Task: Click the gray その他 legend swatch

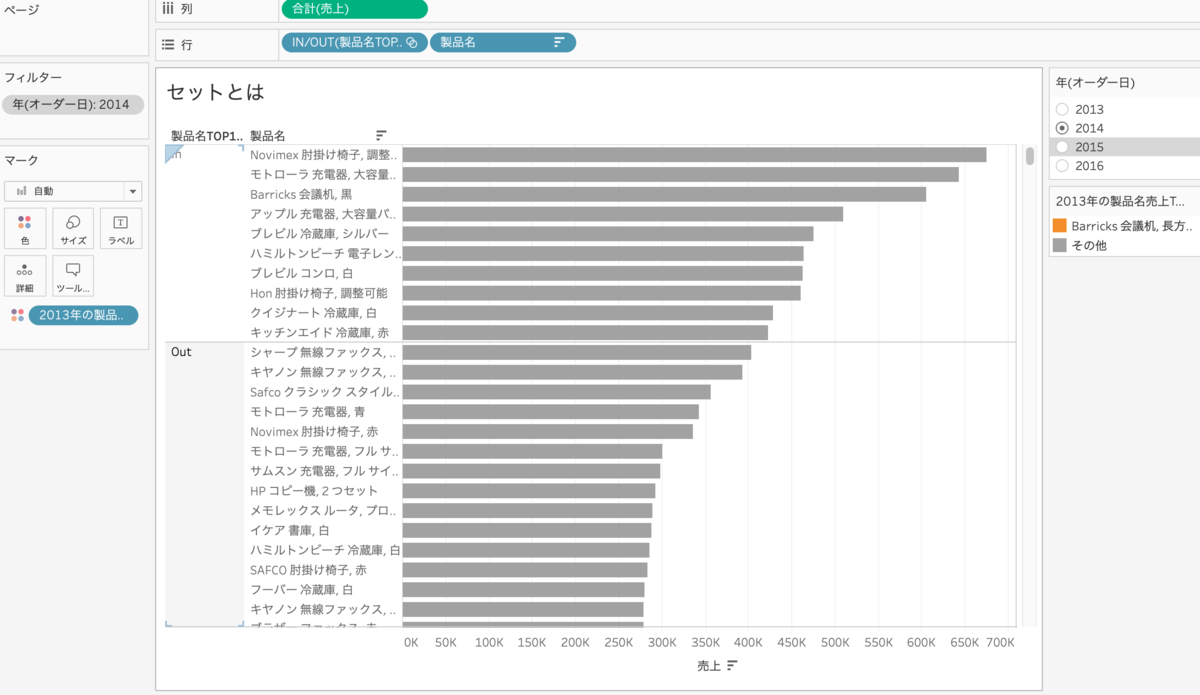Action: tap(1060, 245)
